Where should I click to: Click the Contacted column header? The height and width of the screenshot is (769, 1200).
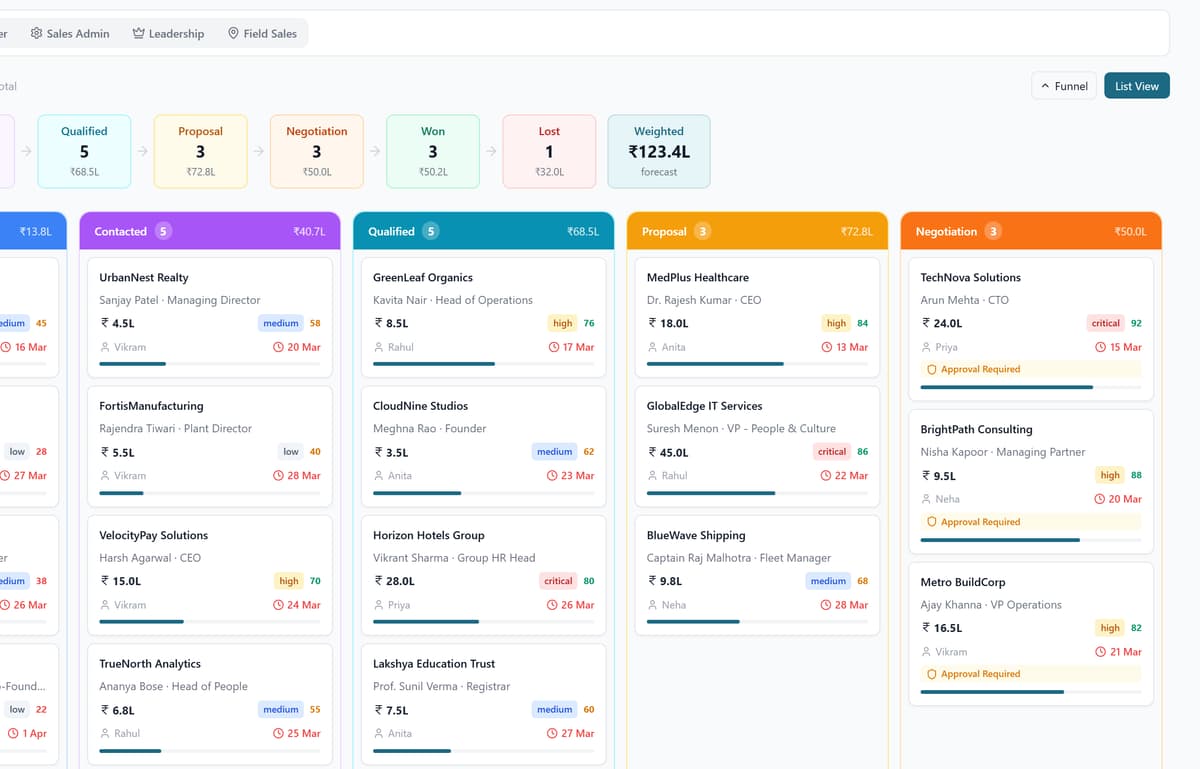[210, 231]
